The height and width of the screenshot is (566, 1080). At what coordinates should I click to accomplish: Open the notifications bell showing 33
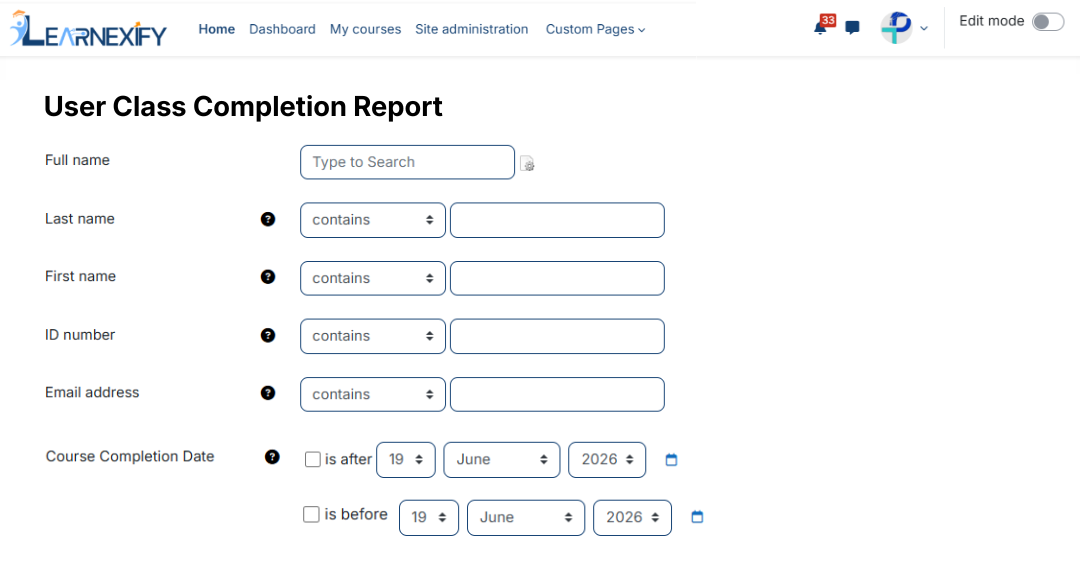tap(824, 25)
